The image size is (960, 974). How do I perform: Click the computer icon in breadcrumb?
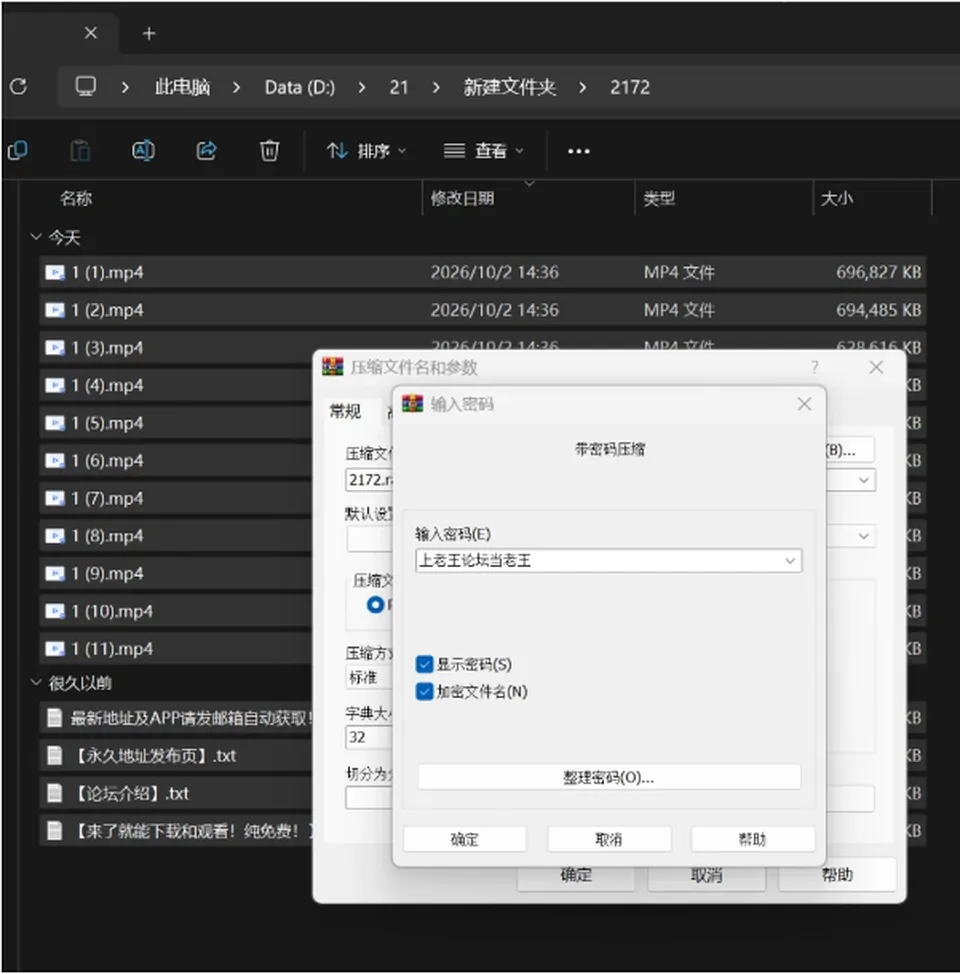(x=86, y=86)
